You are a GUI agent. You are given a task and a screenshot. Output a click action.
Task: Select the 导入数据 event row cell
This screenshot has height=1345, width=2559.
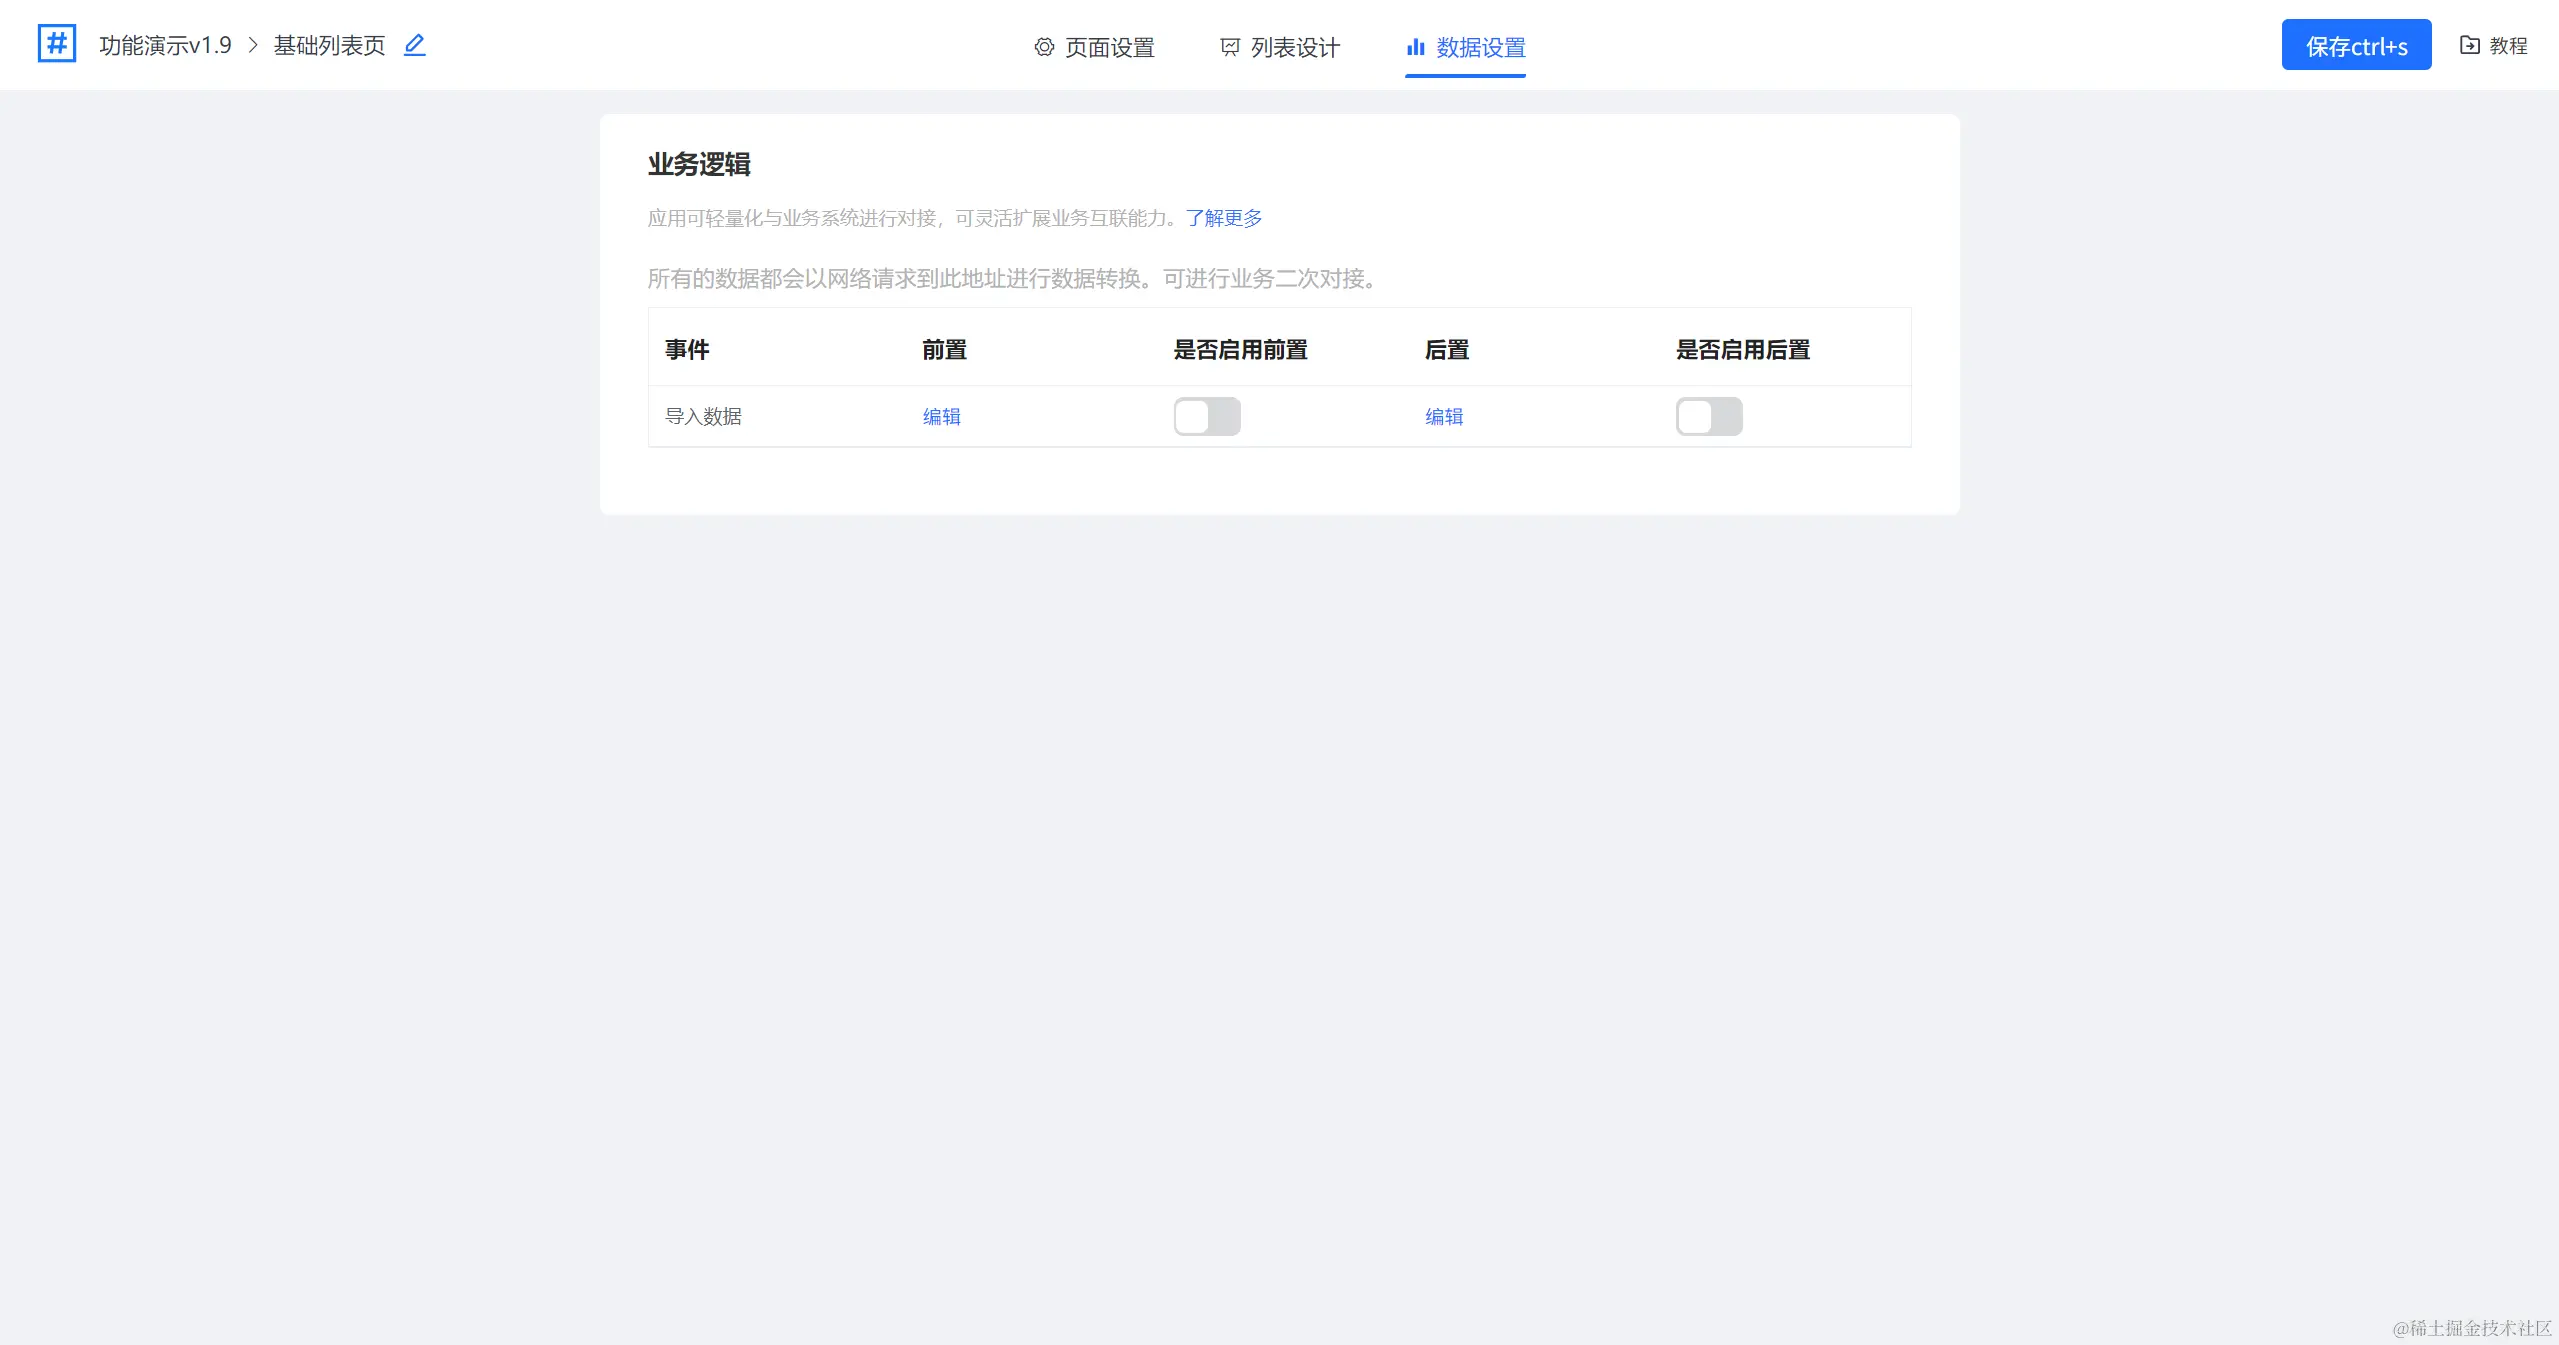[703, 416]
